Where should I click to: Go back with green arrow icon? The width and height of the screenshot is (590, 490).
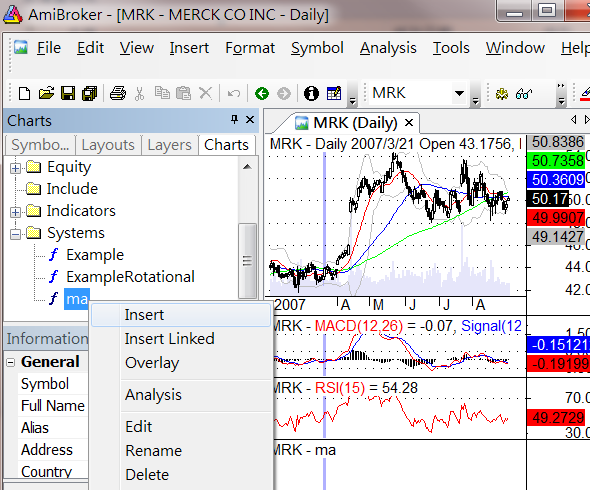coord(262,93)
